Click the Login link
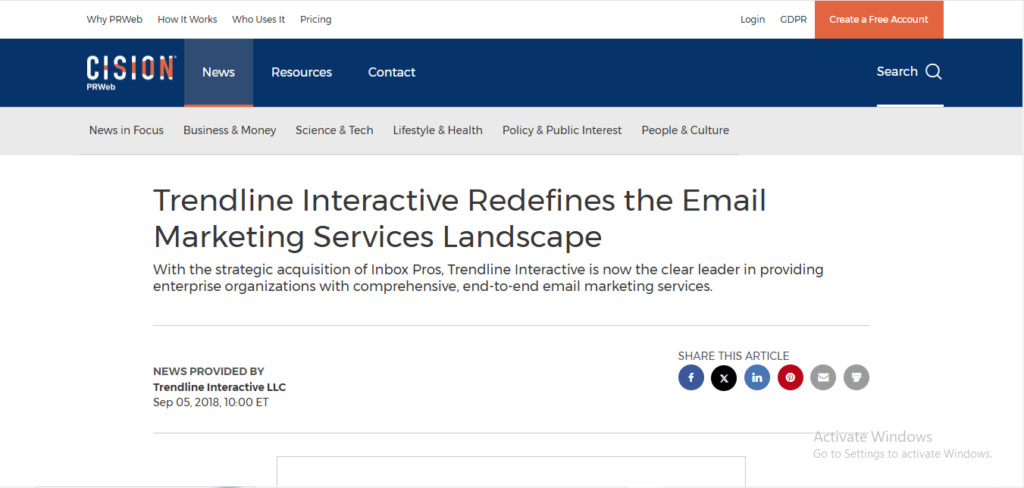 click(x=752, y=20)
